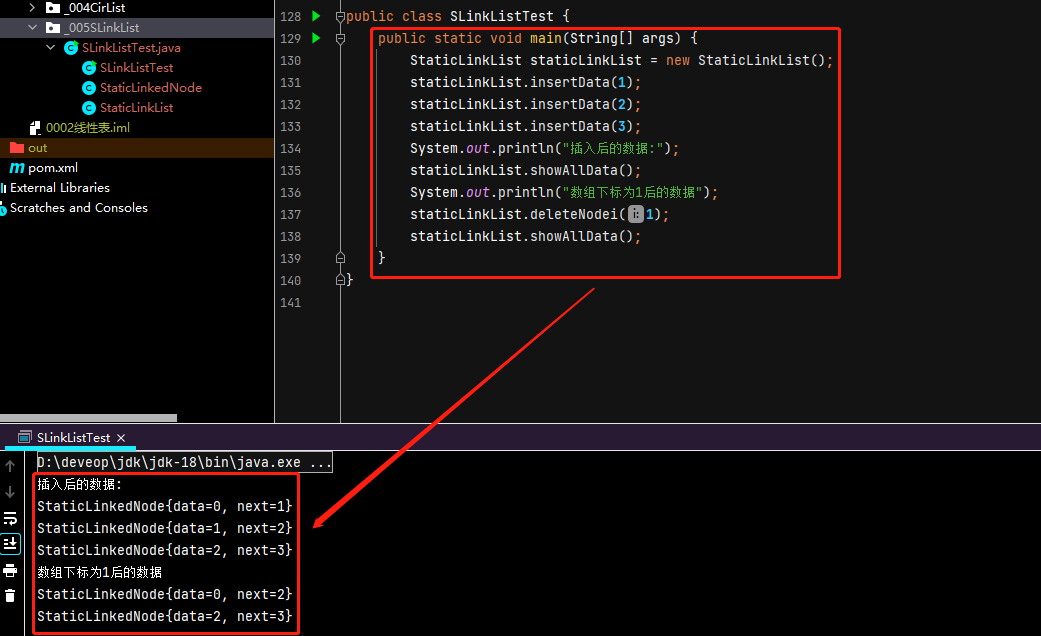Click console line 'data=0, next=1'
The image size is (1041, 636).
point(165,506)
